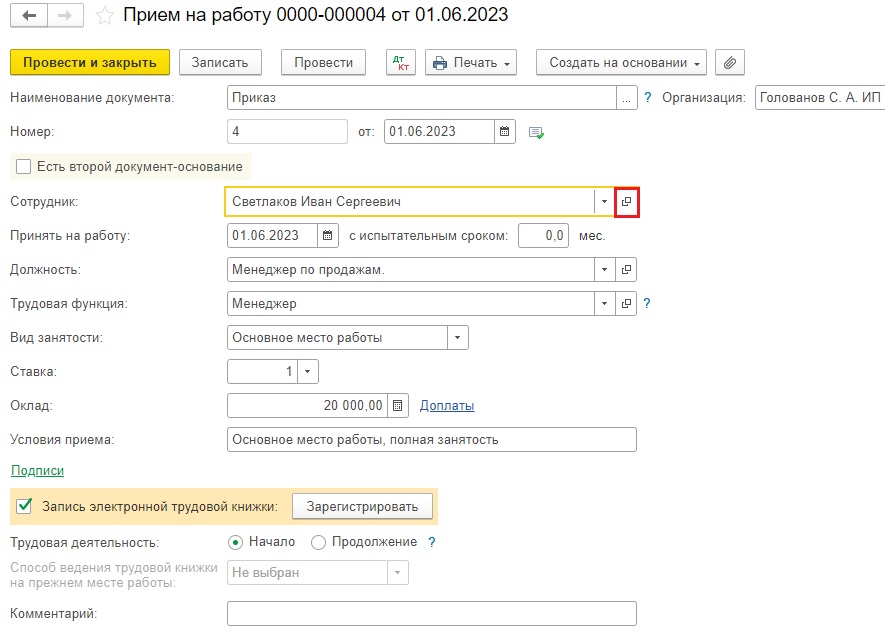Open Печать menu
885x631 pixels.
[x=471, y=62]
